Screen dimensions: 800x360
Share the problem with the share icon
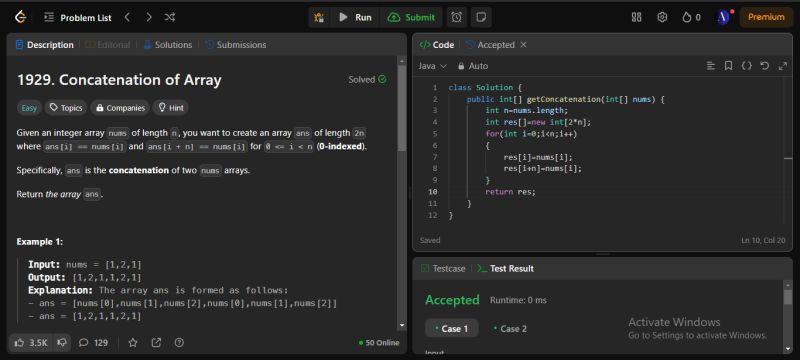tap(156, 343)
